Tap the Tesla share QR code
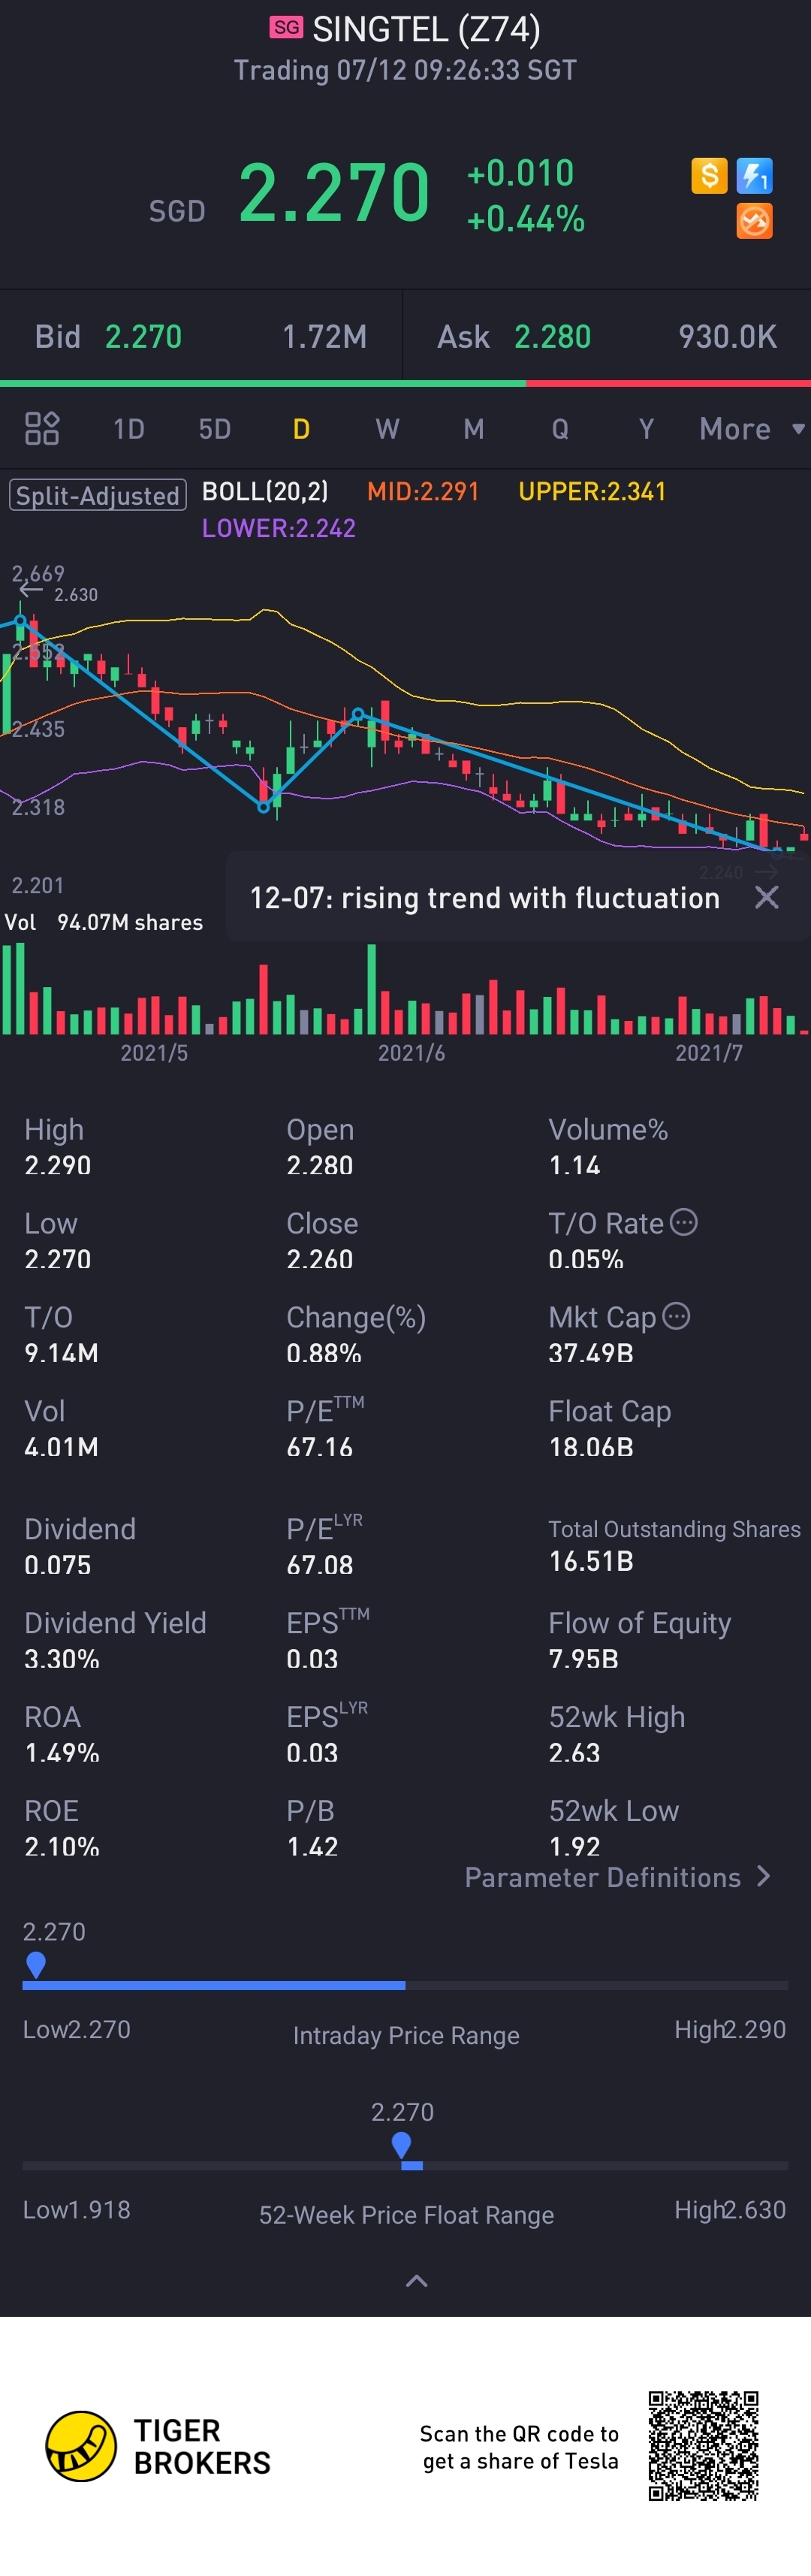The width and height of the screenshot is (811, 2576). (x=703, y=2445)
